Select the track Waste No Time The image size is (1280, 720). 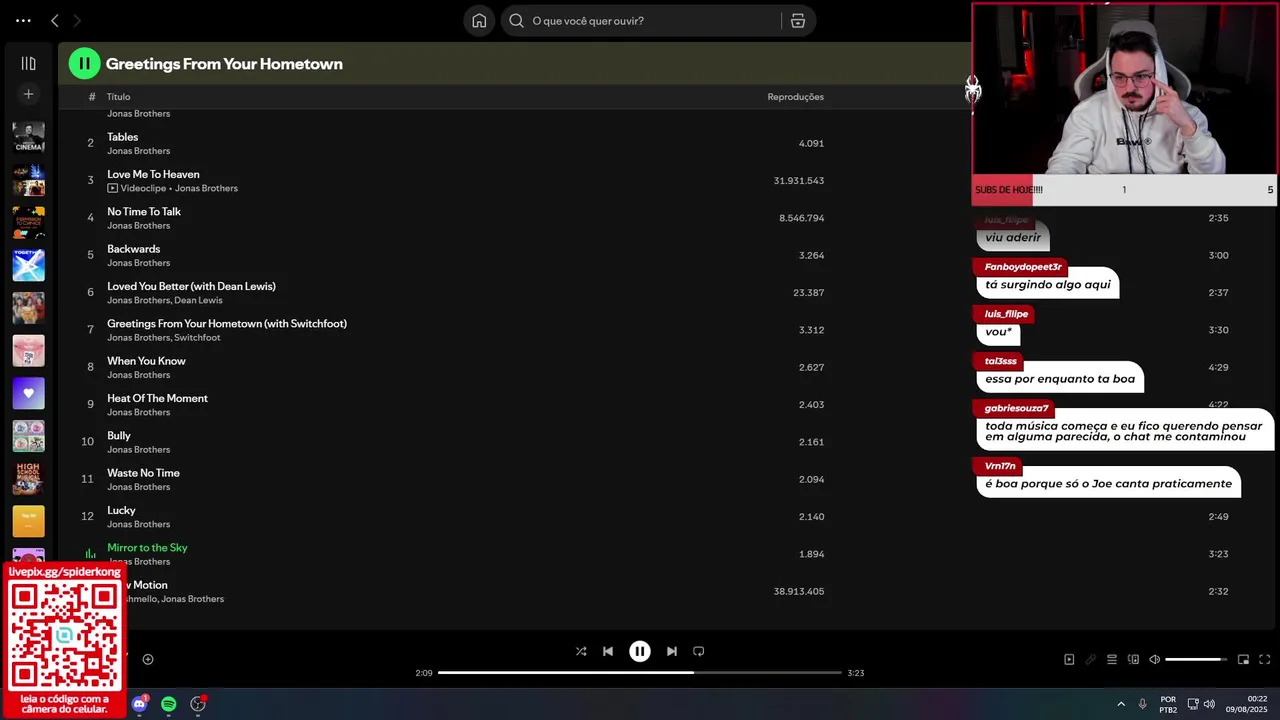point(143,473)
